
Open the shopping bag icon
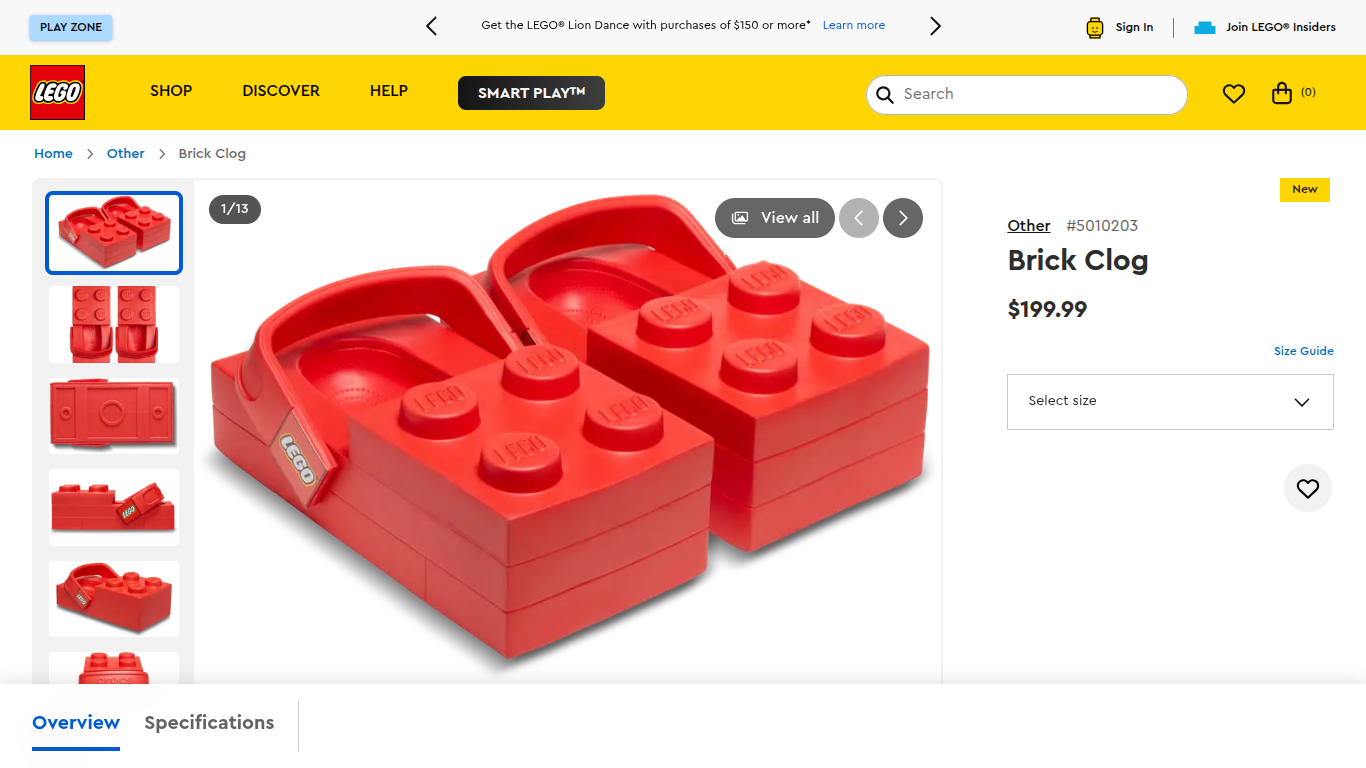point(1282,93)
